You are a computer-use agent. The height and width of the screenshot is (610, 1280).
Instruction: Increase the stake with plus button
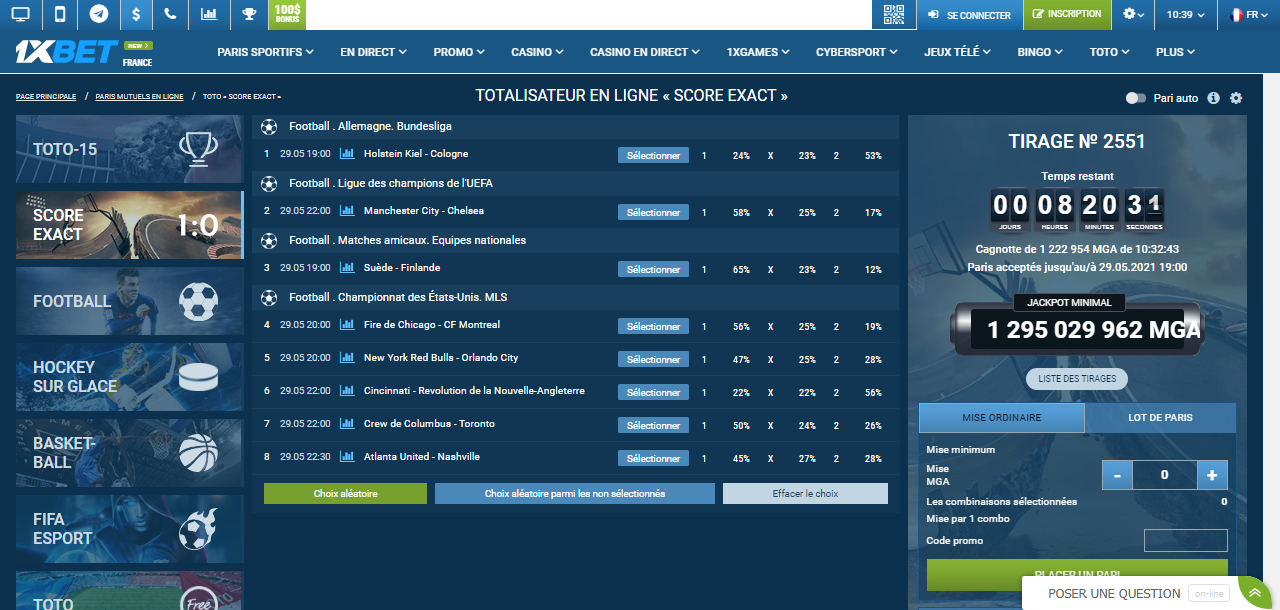[x=1212, y=475]
